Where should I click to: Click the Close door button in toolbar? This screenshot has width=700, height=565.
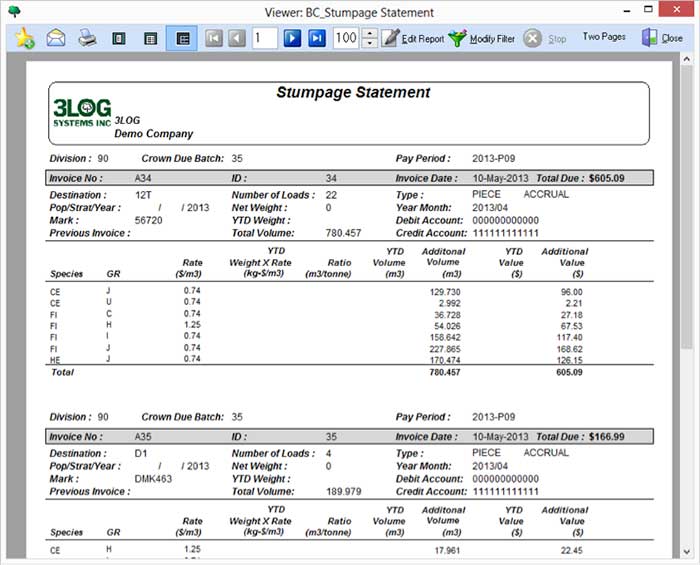(662, 38)
